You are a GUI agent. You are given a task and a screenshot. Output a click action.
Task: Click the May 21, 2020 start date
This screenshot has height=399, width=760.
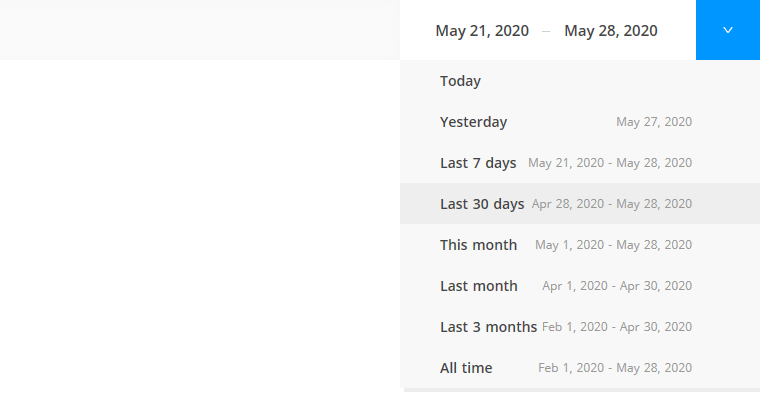click(x=482, y=31)
